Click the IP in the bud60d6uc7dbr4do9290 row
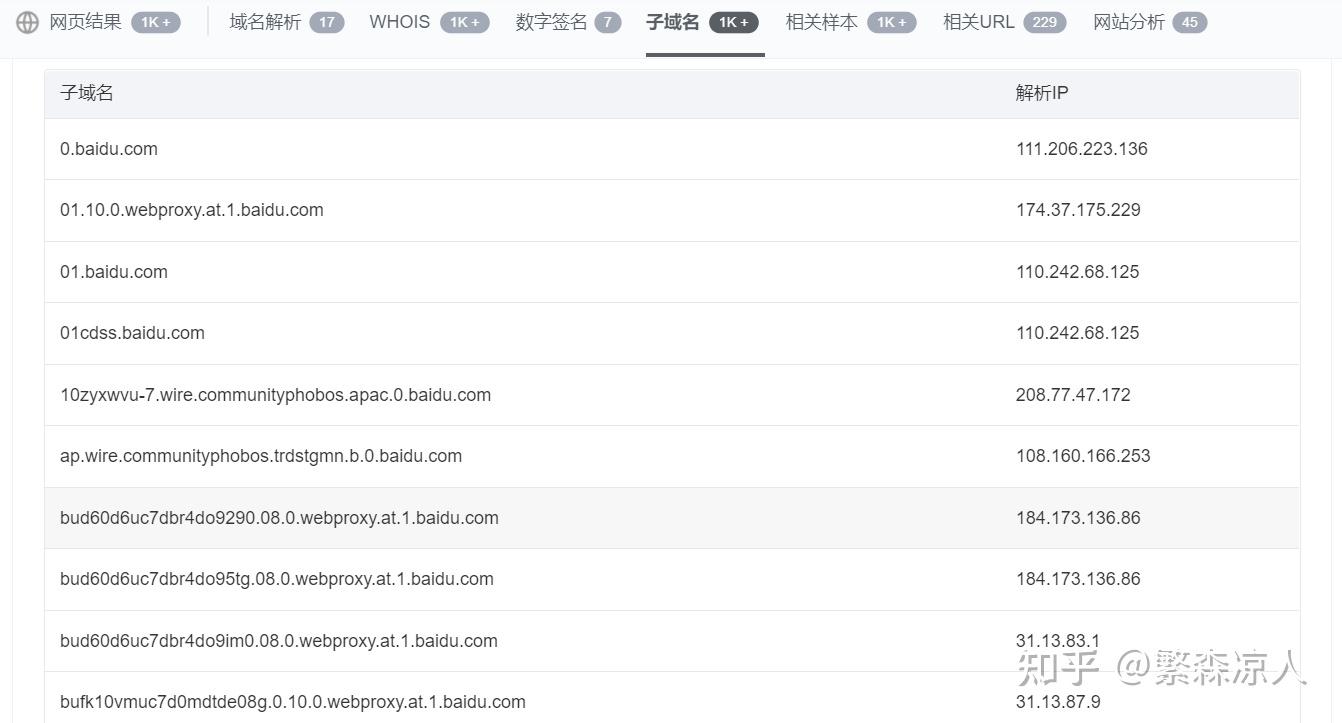Screen dimensions: 1342x723 pos(1078,518)
